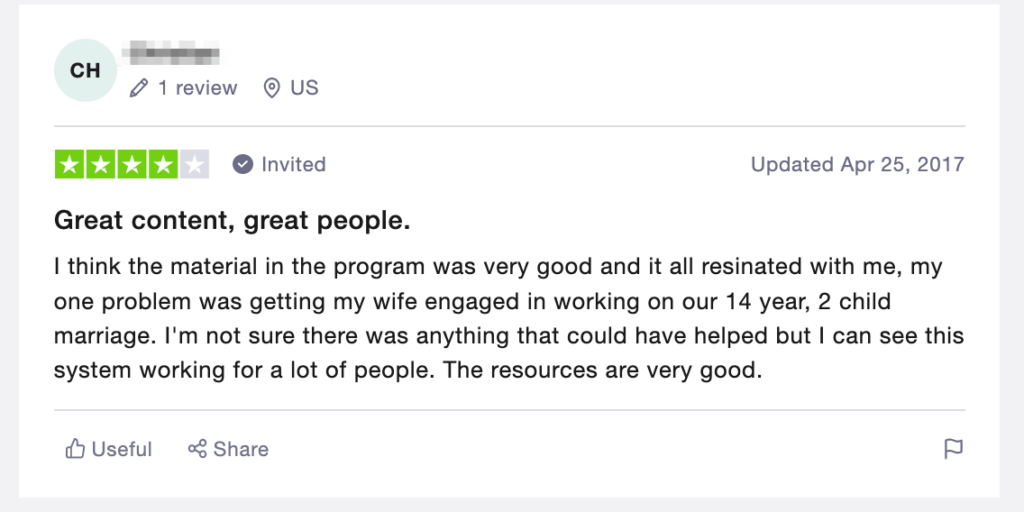Flag this review with the flag icon
The width and height of the screenshot is (1024, 512).
(x=953, y=449)
